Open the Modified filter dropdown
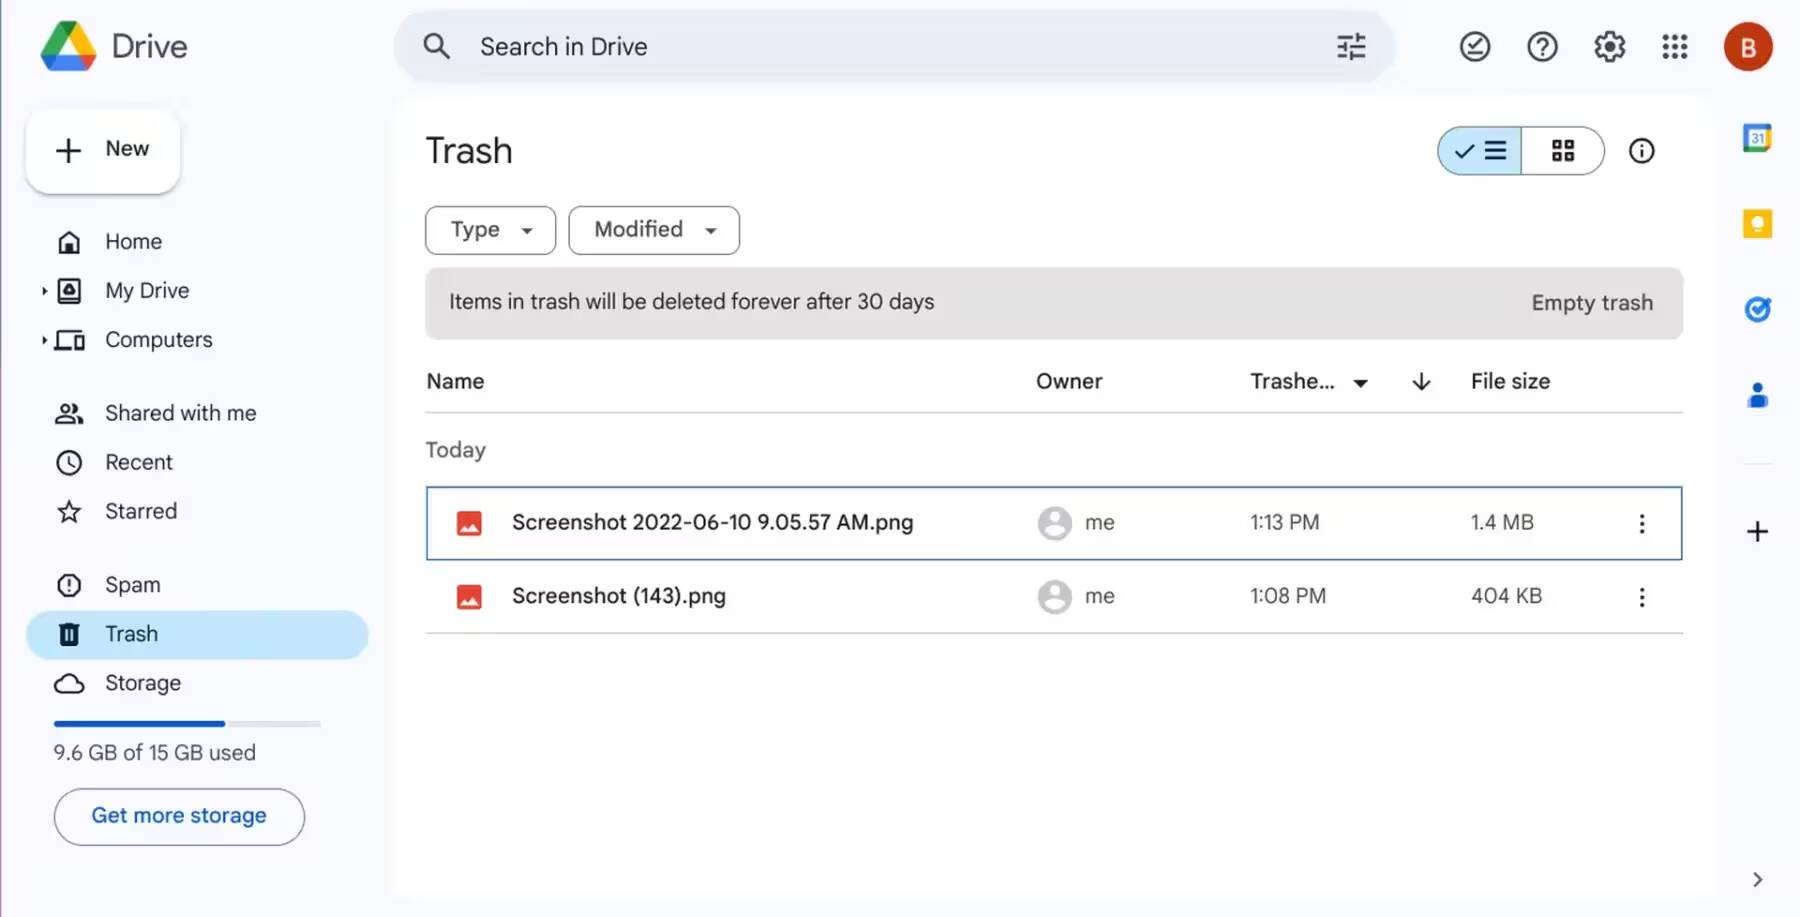This screenshot has width=1800, height=917. click(654, 230)
